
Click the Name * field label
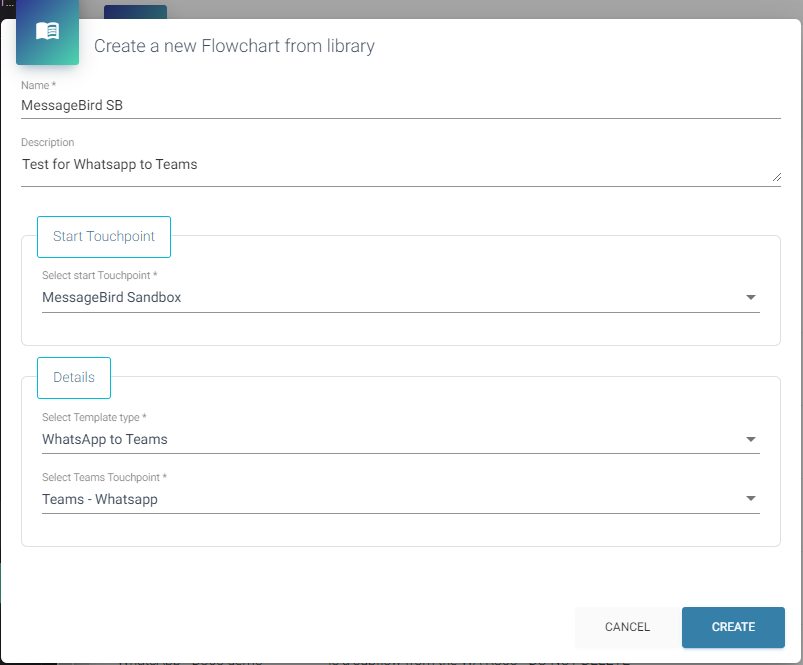point(38,86)
